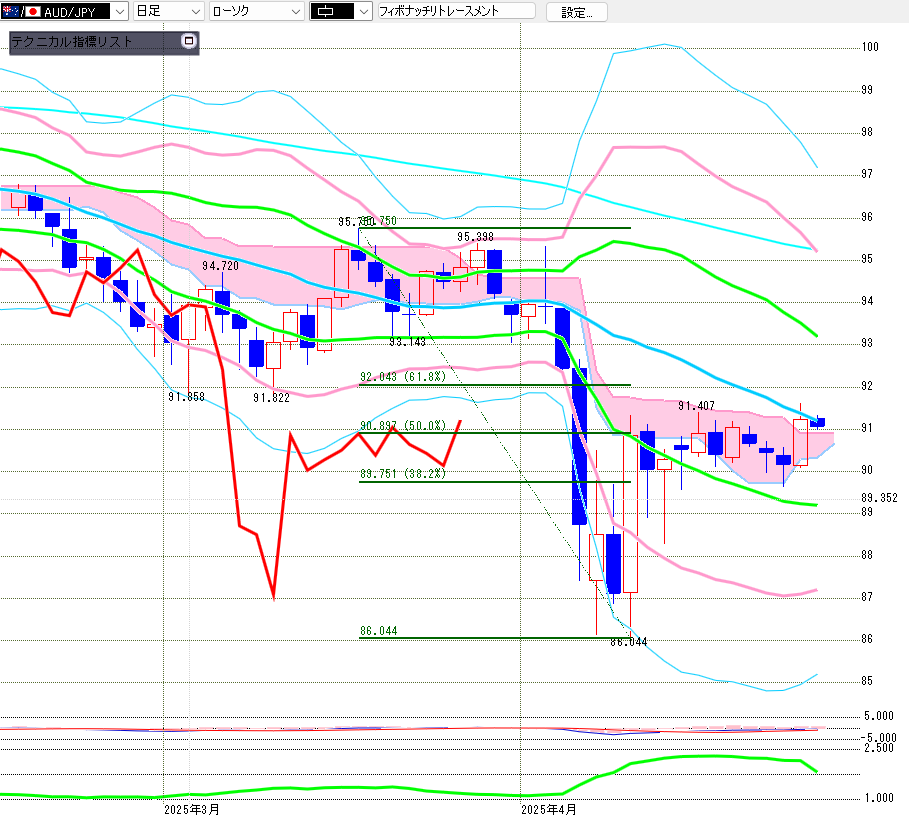Click the 93.143 price label
Image resolution: width=909 pixels, height=815 pixels.
(407, 342)
